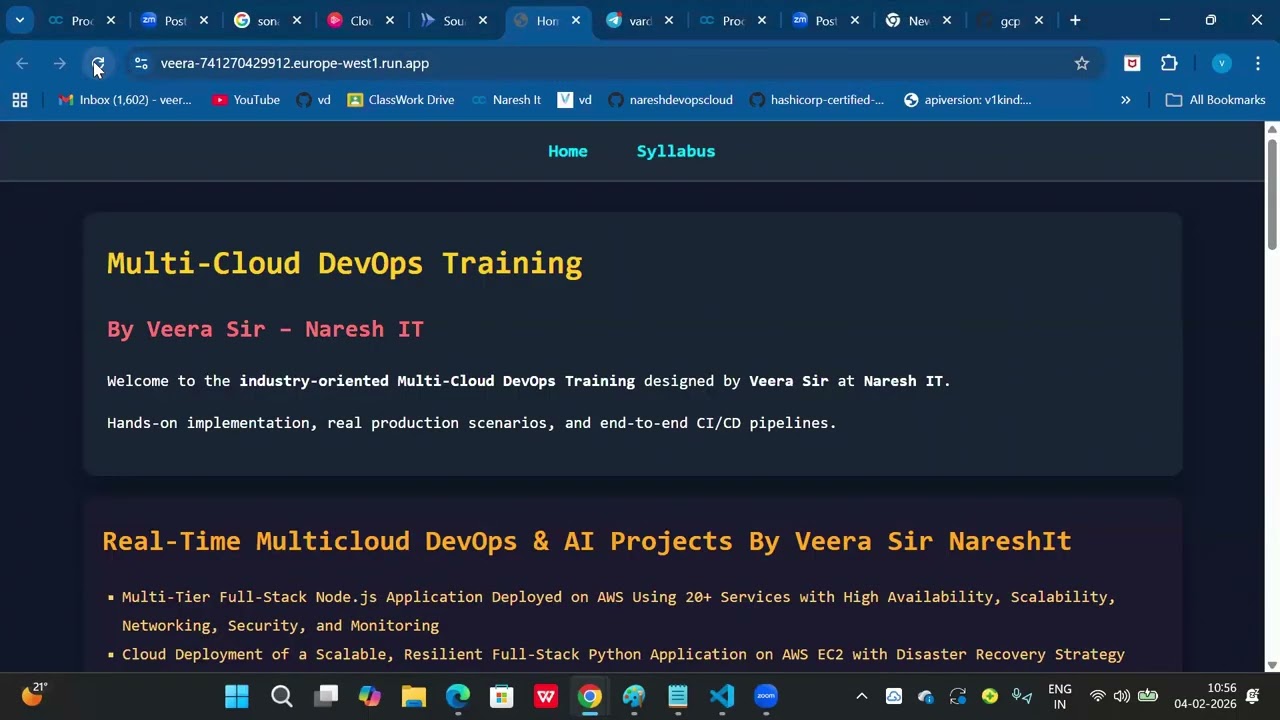Switch to Visual Studio Code on the taskbar
The height and width of the screenshot is (720, 1280).
722,696
